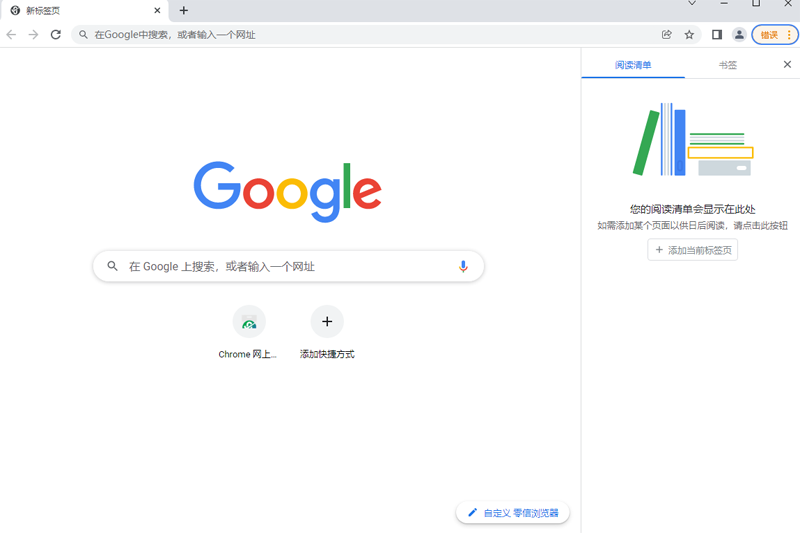Click the share page icon in address bar
This screenshot has width=800, height=533.
(x=666, y=35)
